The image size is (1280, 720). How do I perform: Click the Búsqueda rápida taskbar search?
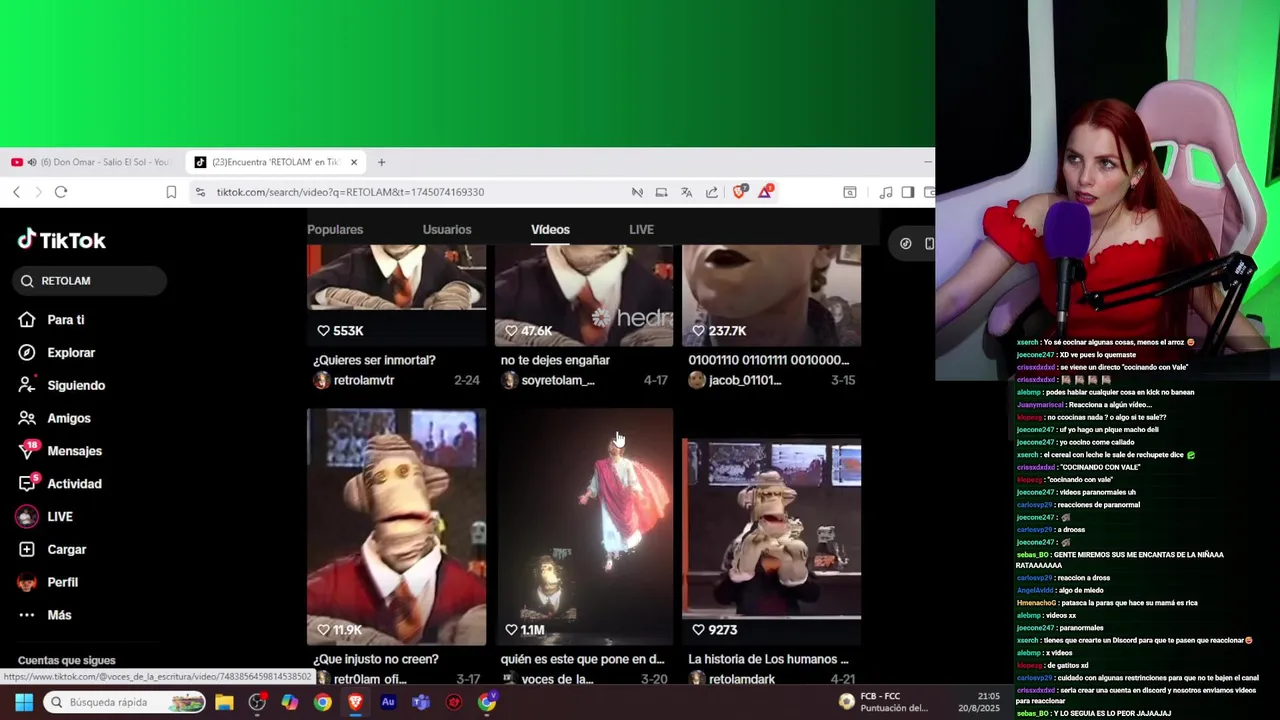coord(124,703)
